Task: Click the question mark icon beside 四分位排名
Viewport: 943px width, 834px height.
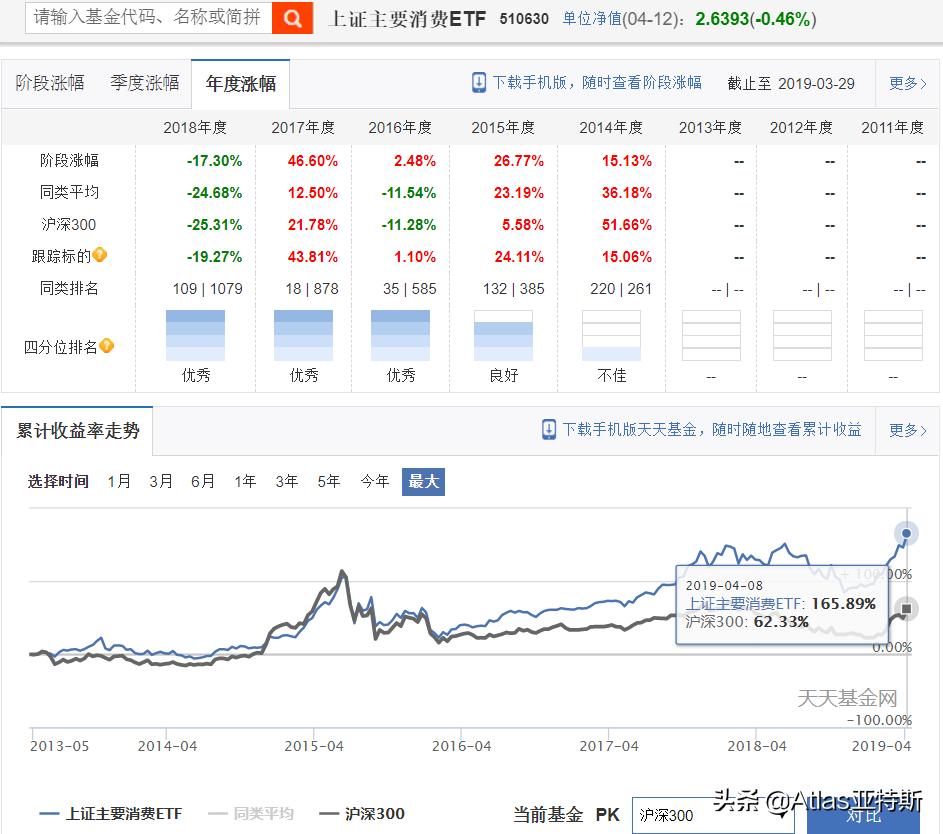Action: point(108,346)
